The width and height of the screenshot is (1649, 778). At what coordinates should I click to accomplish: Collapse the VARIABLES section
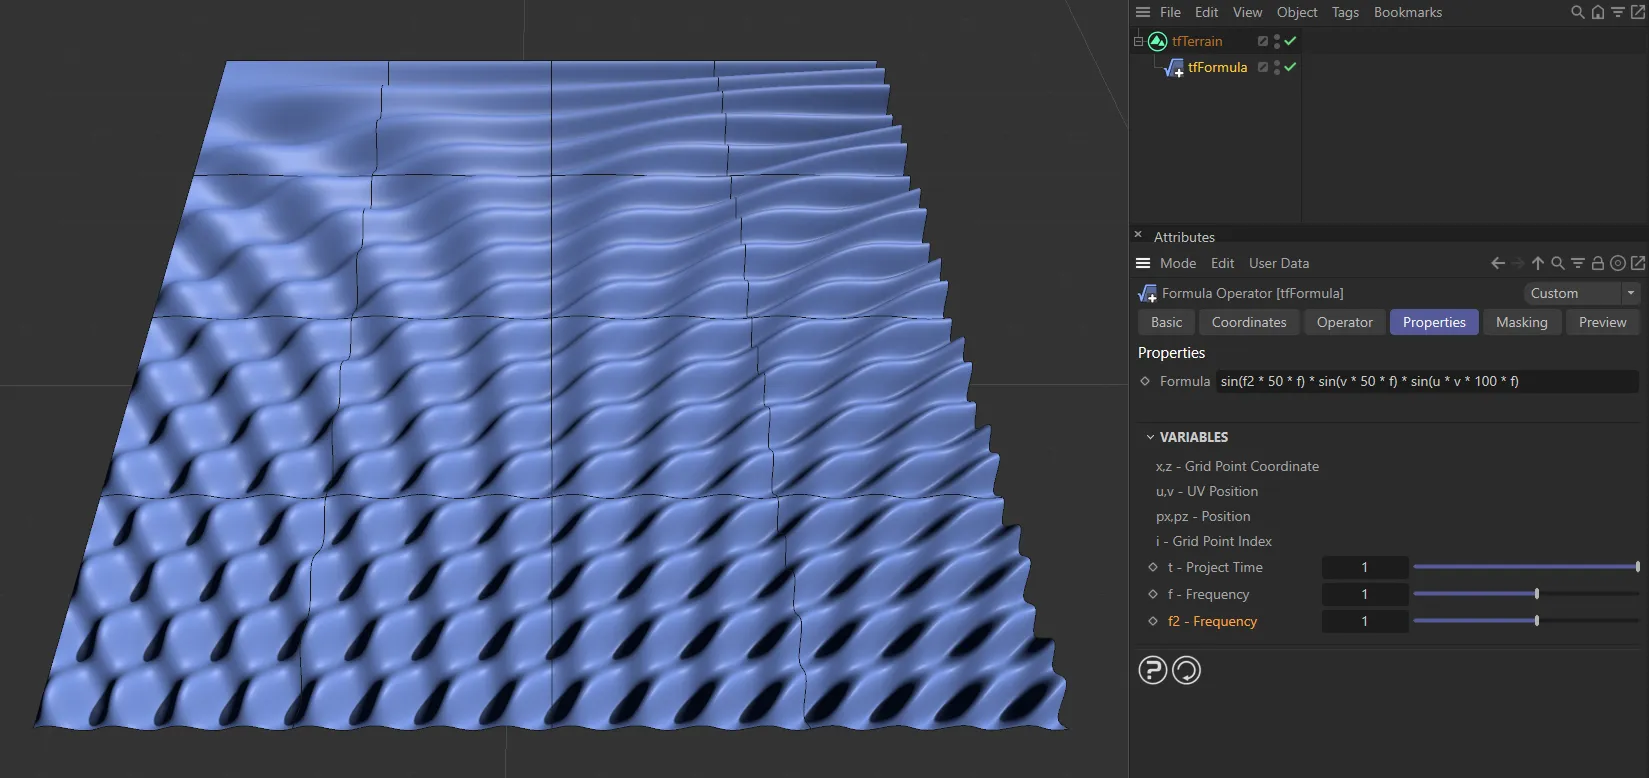click(x=1150, y=437)
